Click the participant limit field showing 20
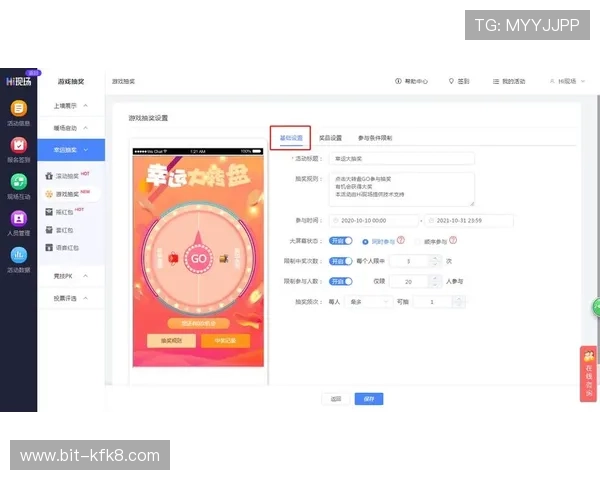Viewport: 600px width, 480px height. click(409, 281)
